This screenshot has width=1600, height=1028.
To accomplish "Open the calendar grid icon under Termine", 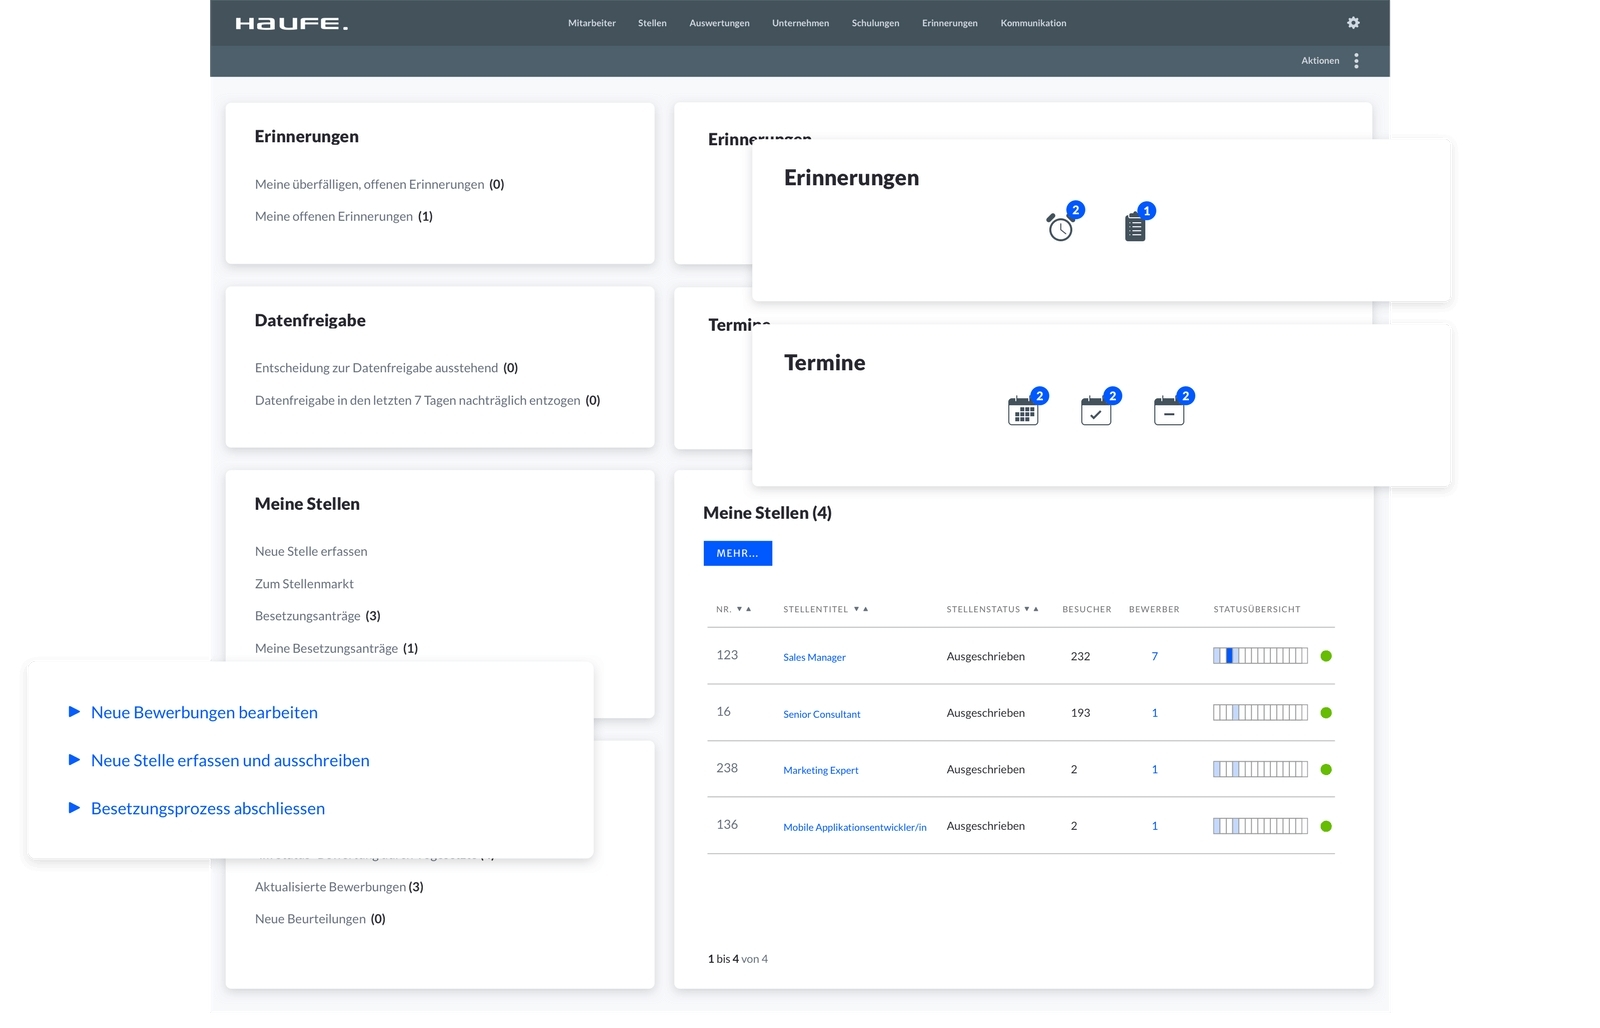I will [x=1023, y=411].
